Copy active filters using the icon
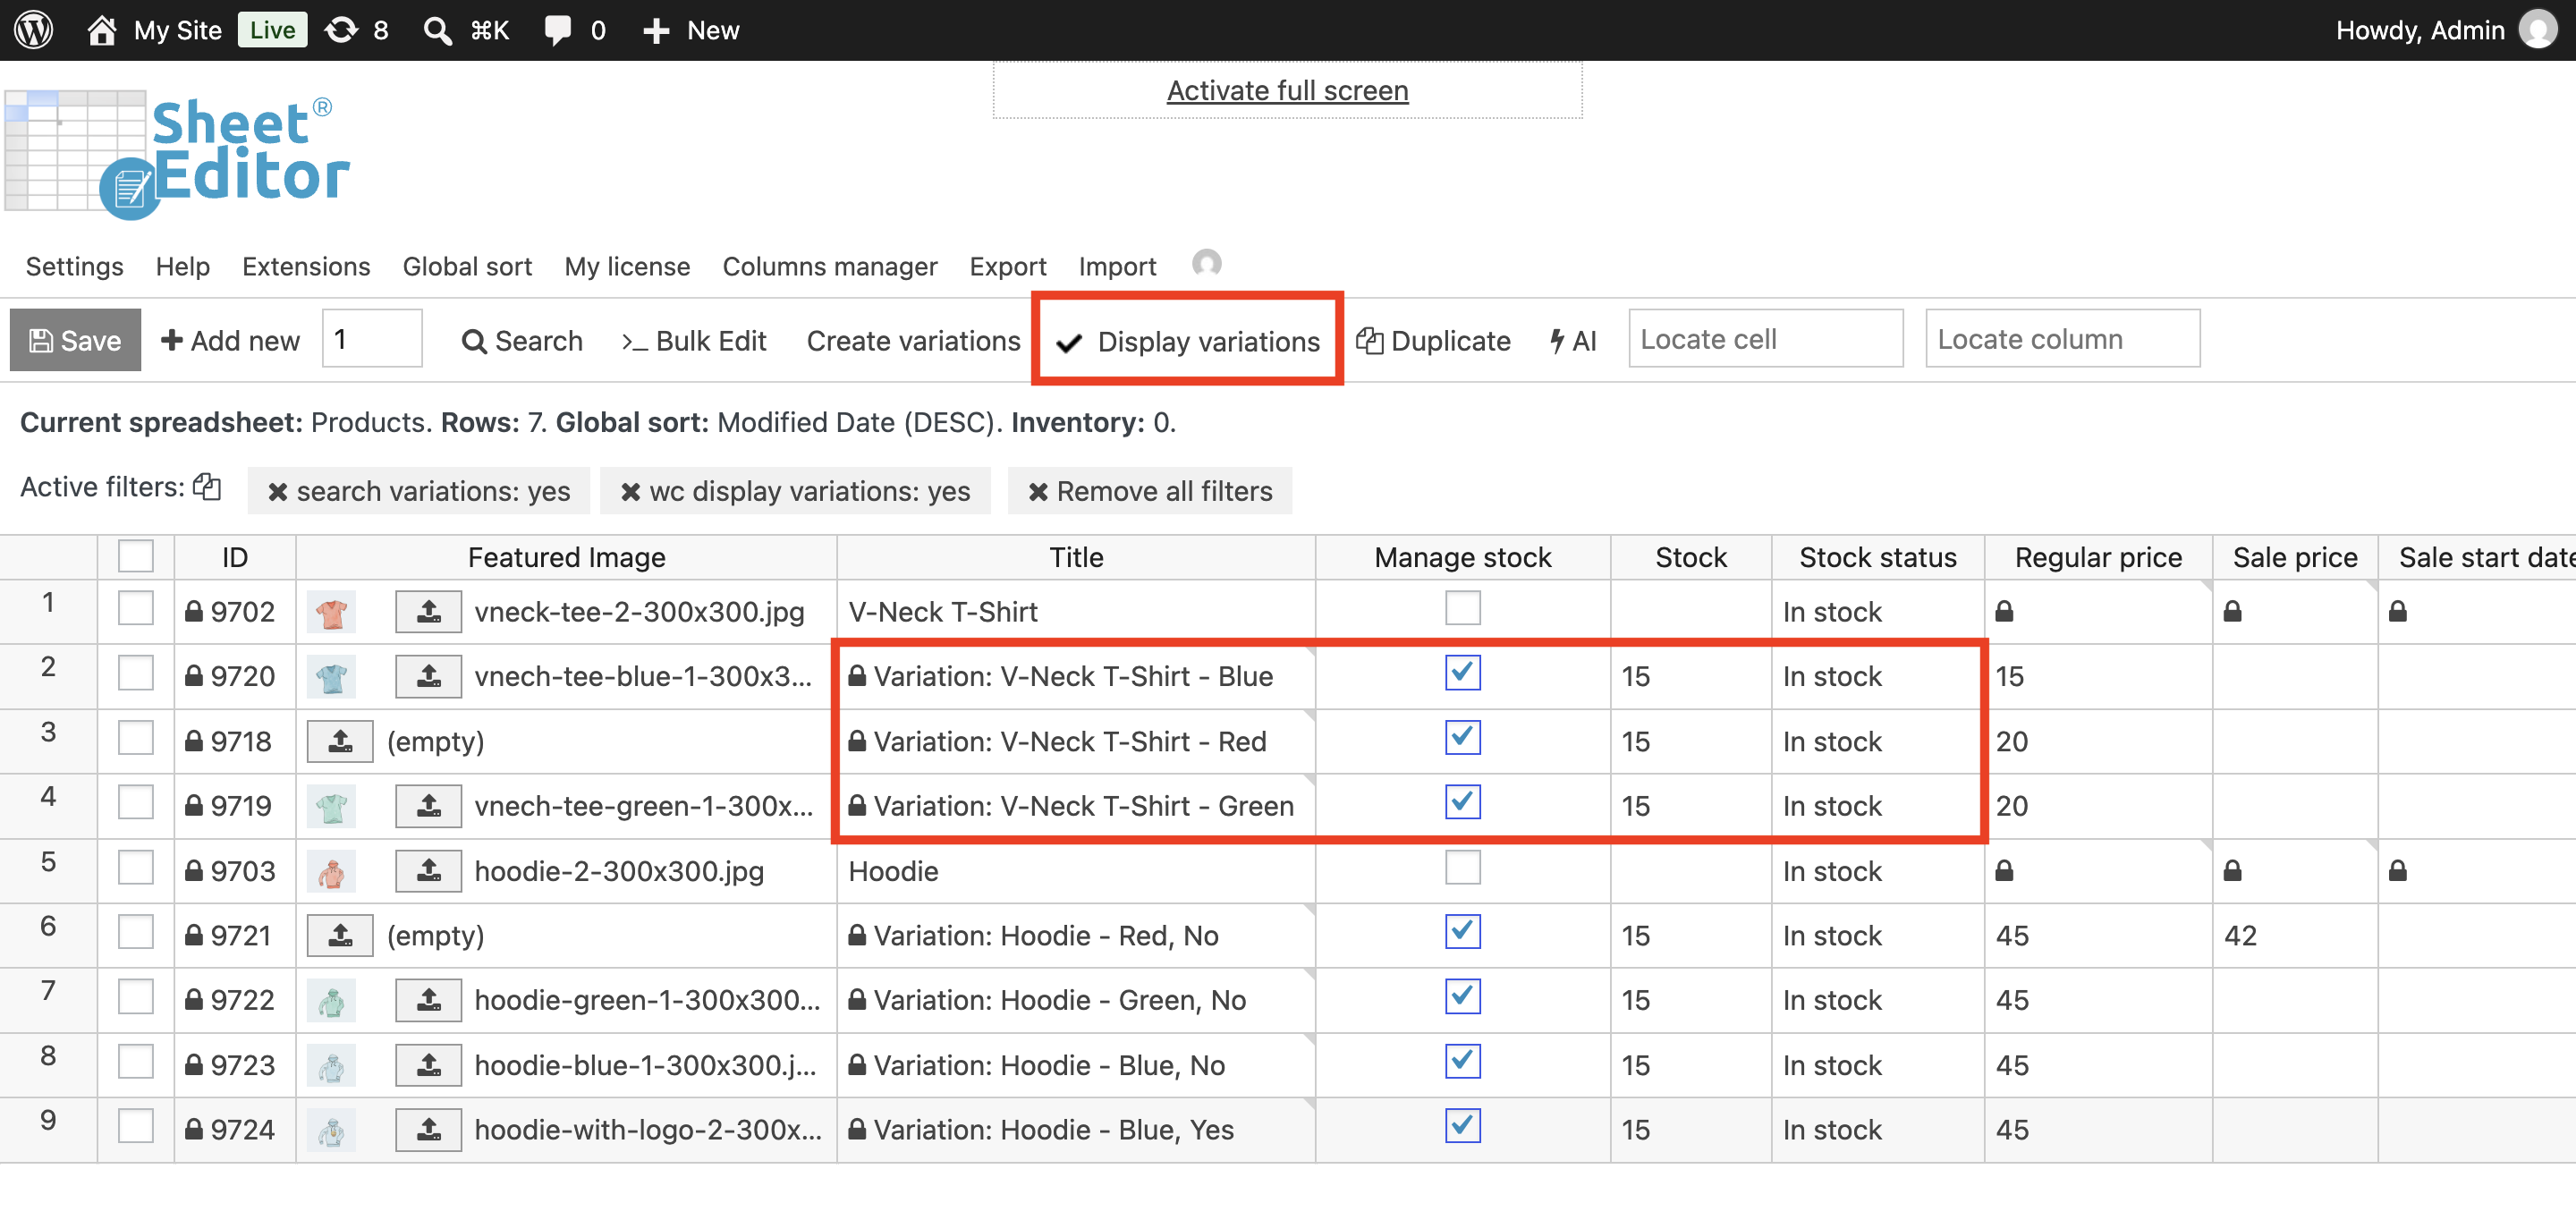The width and height of the screenshot is (2576, 1220). (x=207, y=487)
